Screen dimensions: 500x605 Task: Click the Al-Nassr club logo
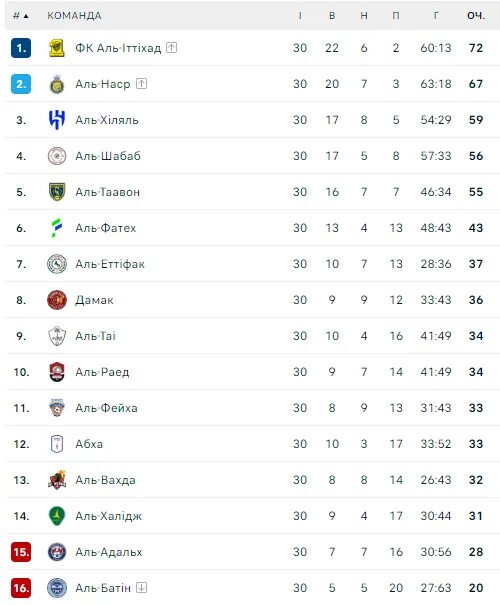point(57,84)
